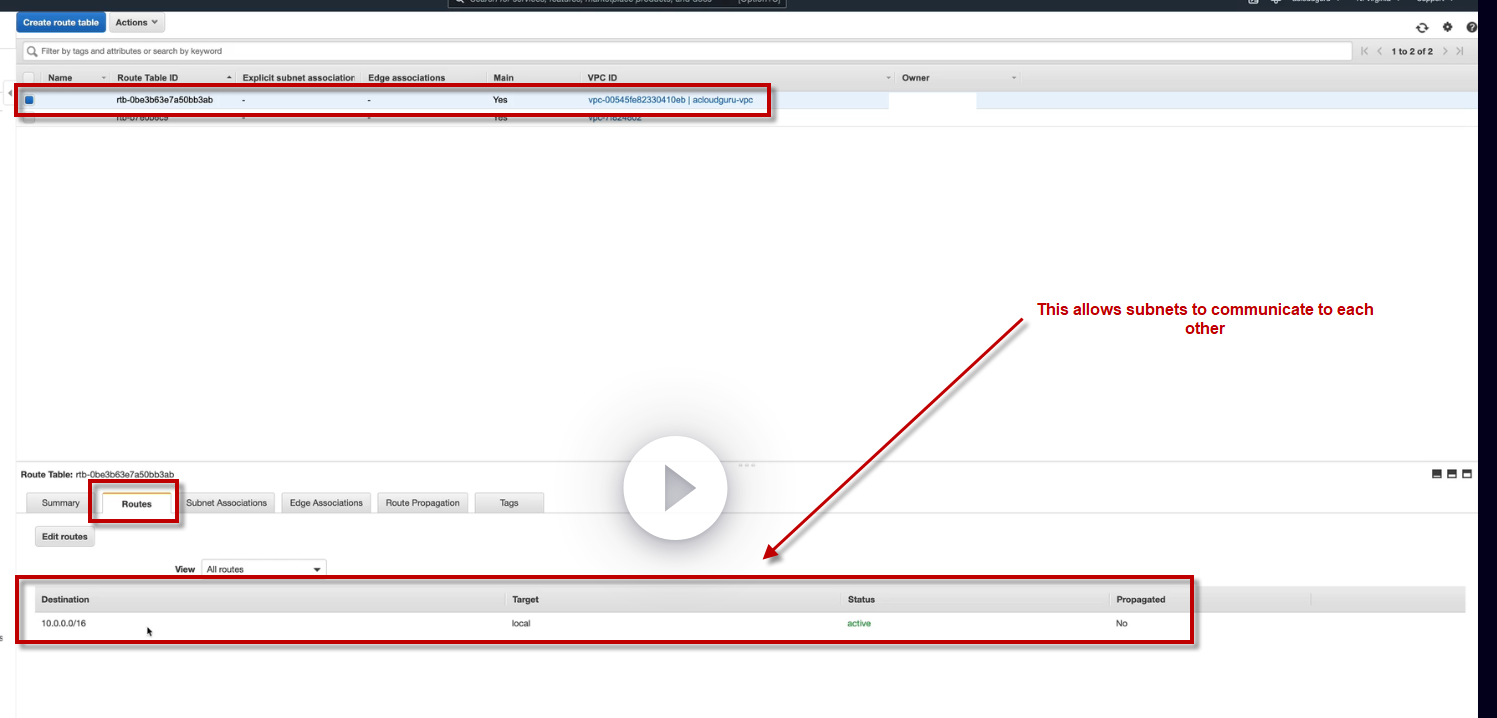Open the Actions dropdown
1497x718 pixels.
pyautogui.click(x=137, y=22)
